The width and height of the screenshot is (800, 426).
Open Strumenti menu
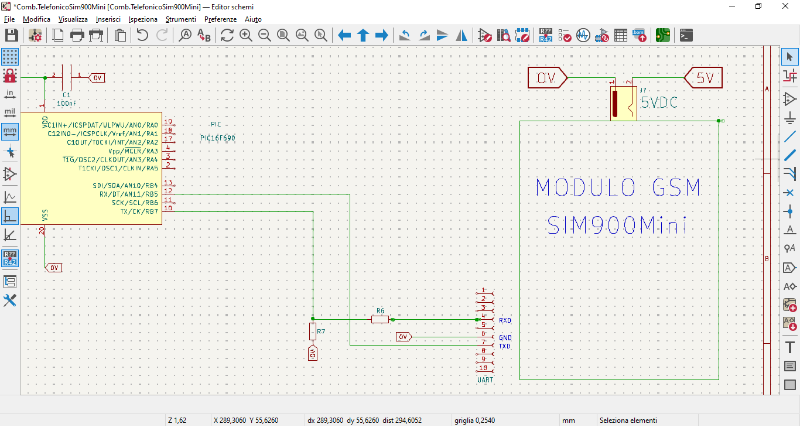click(181, 19)
